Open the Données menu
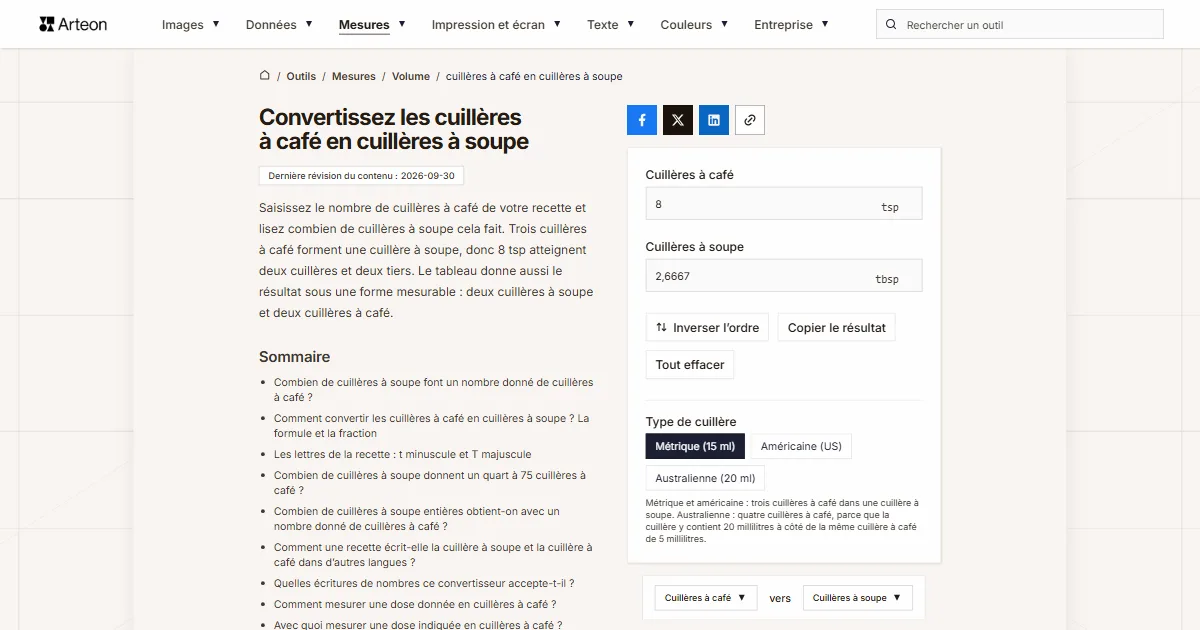The width and height of the screenshot is (1200, 630). click(x=279, y=25)
